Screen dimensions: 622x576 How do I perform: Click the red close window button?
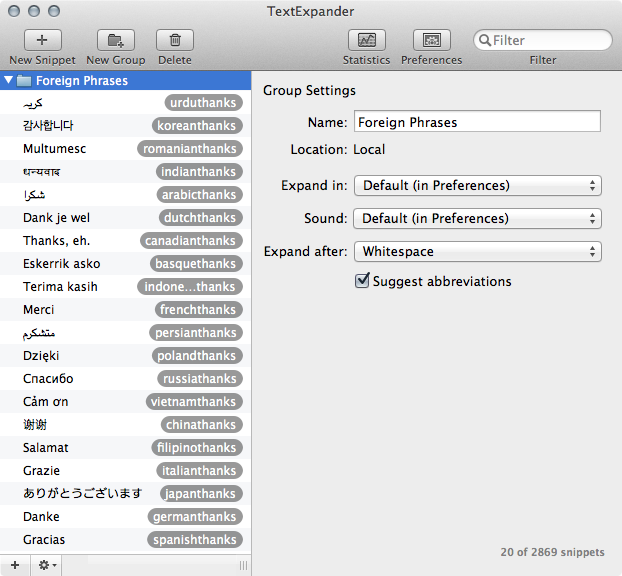click(14, 11)
